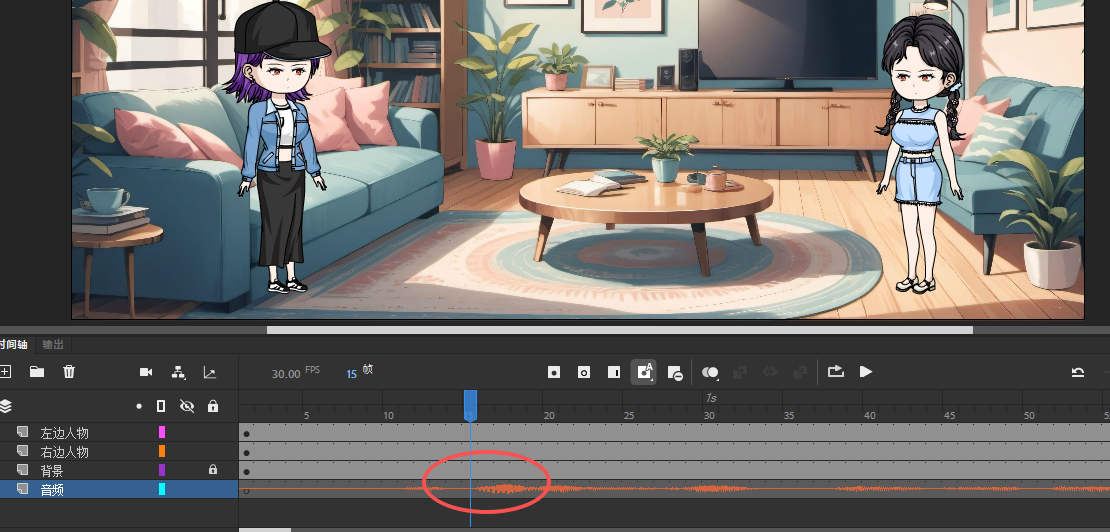Toggle hide all layers eye icon
1110x532 pixels.
186,407
